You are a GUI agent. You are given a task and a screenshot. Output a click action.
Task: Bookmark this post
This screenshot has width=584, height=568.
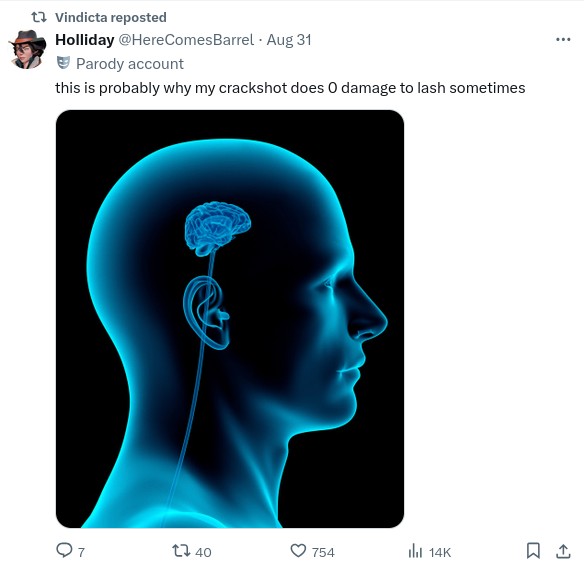tap(533, 550)
